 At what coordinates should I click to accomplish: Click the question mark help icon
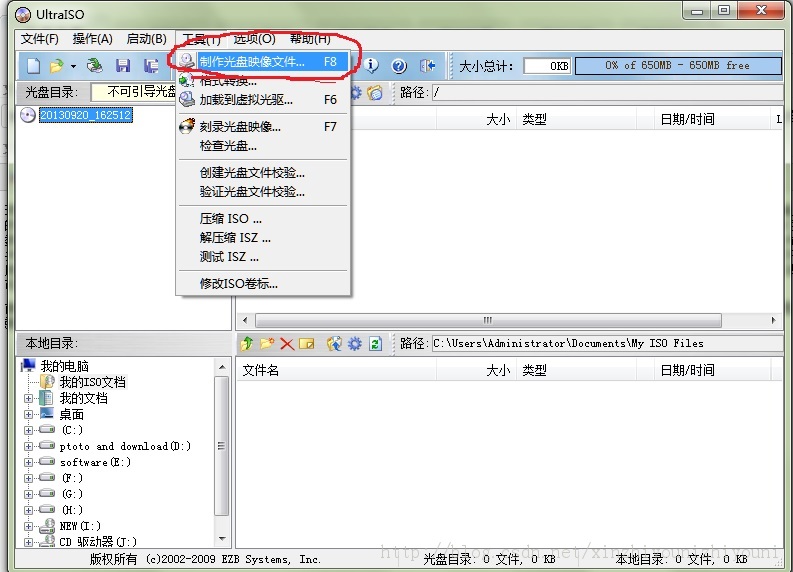click(399, 65)
